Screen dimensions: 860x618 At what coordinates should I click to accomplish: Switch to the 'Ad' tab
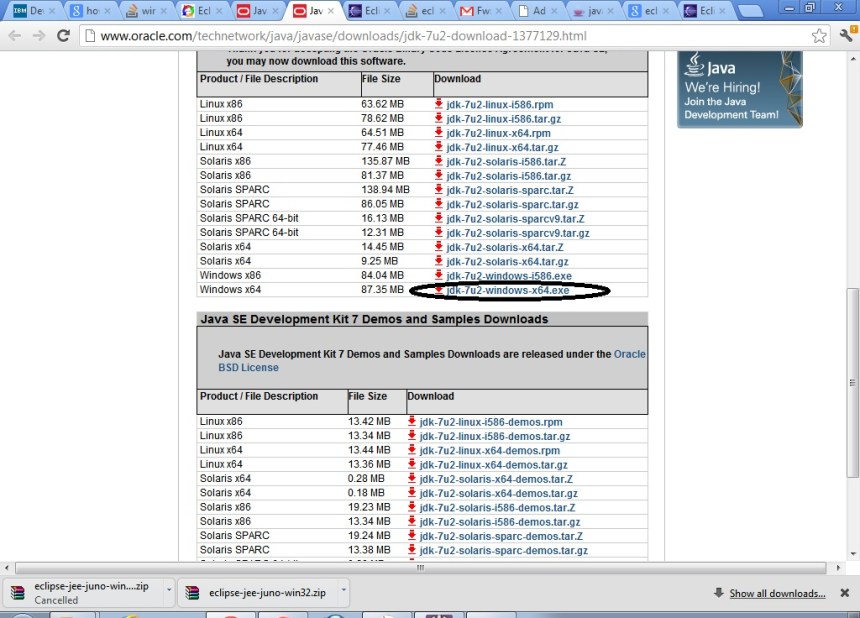pos(538,10)
